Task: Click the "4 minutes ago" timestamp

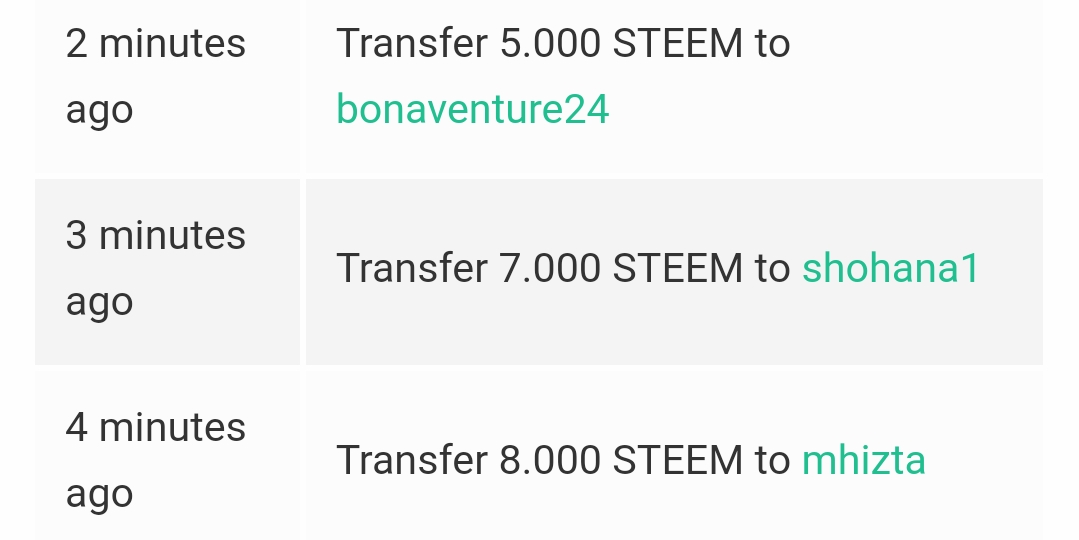Action: coord(155,460)
